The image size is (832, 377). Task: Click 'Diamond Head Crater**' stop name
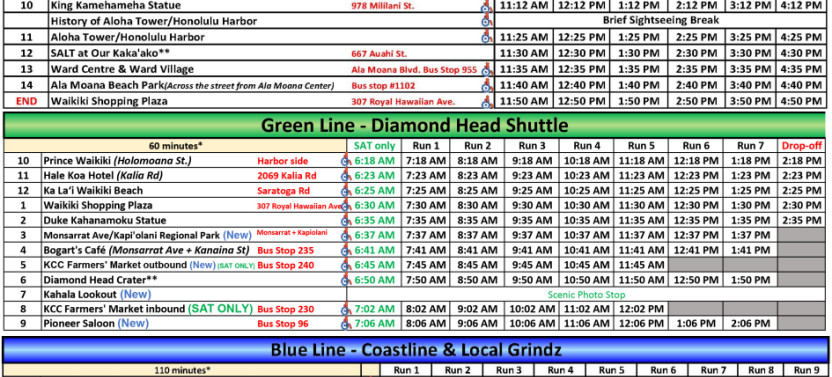coord(101,279)
